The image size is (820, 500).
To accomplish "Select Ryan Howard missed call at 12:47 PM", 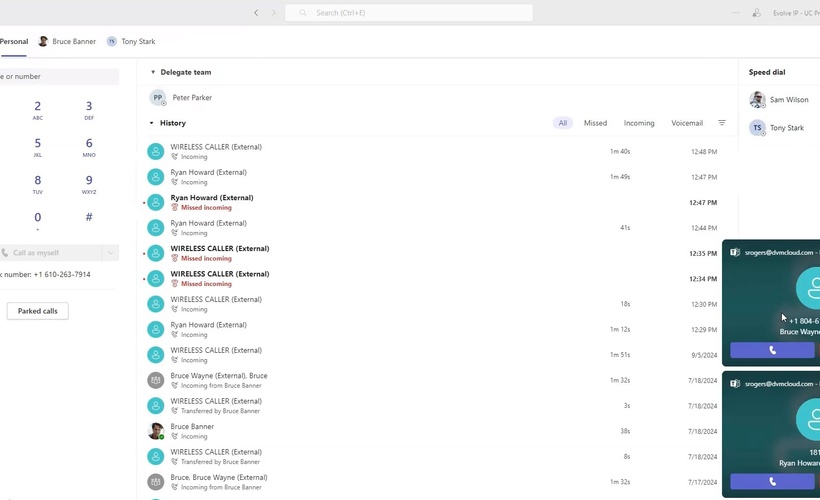I will coord(437,202).
